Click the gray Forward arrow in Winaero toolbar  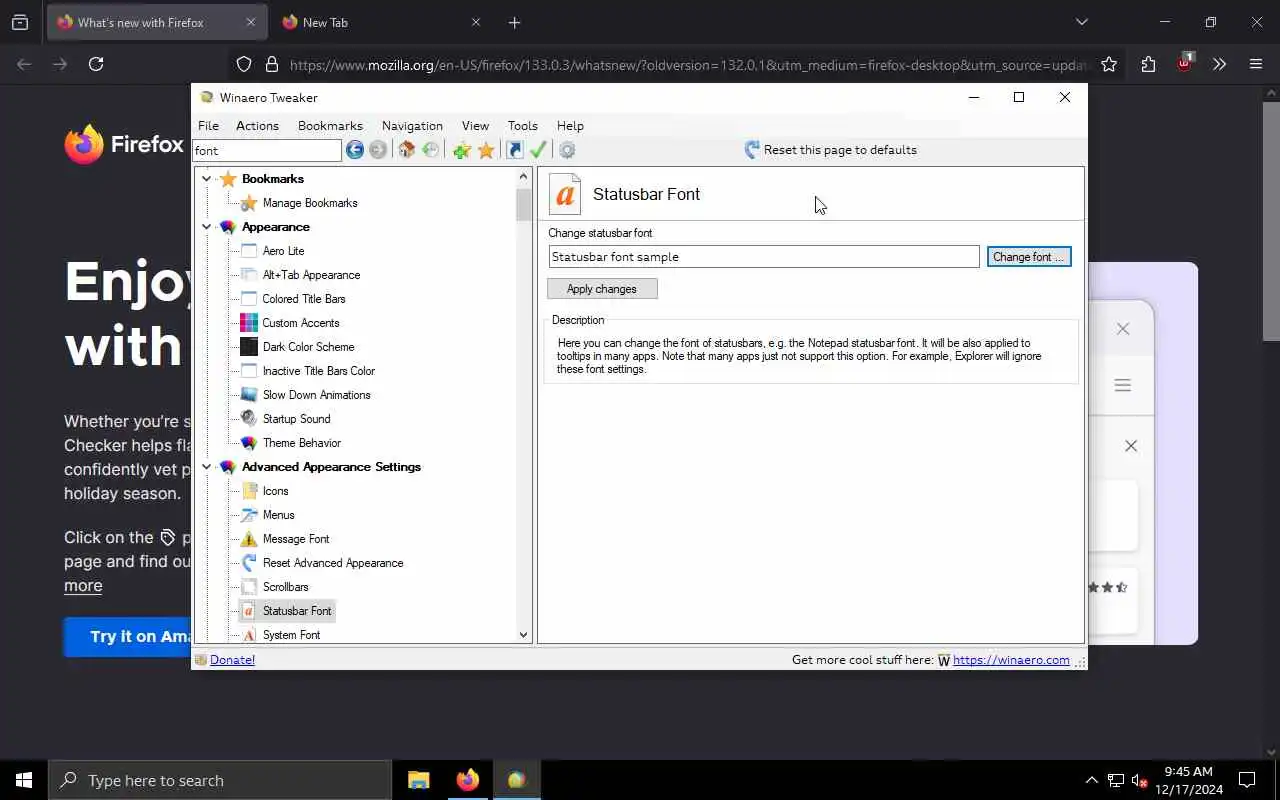pos(378,150)
